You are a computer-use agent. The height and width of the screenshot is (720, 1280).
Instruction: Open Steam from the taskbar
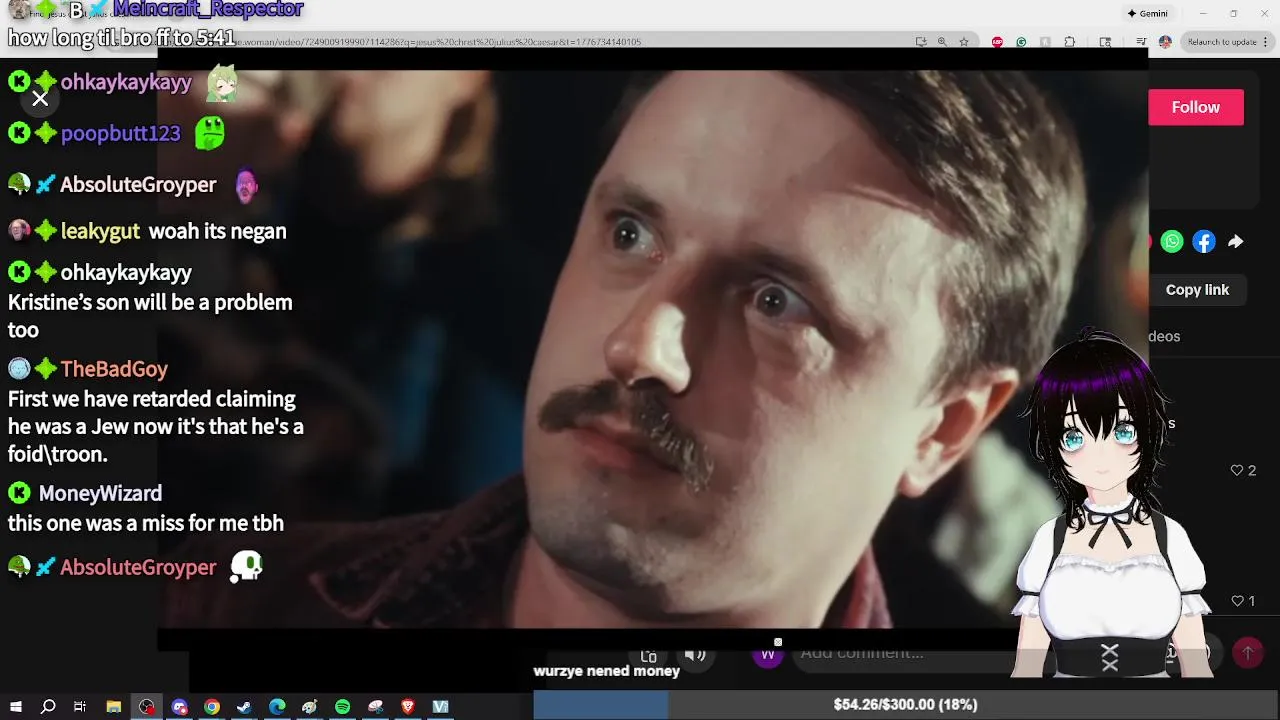[244, 707]
